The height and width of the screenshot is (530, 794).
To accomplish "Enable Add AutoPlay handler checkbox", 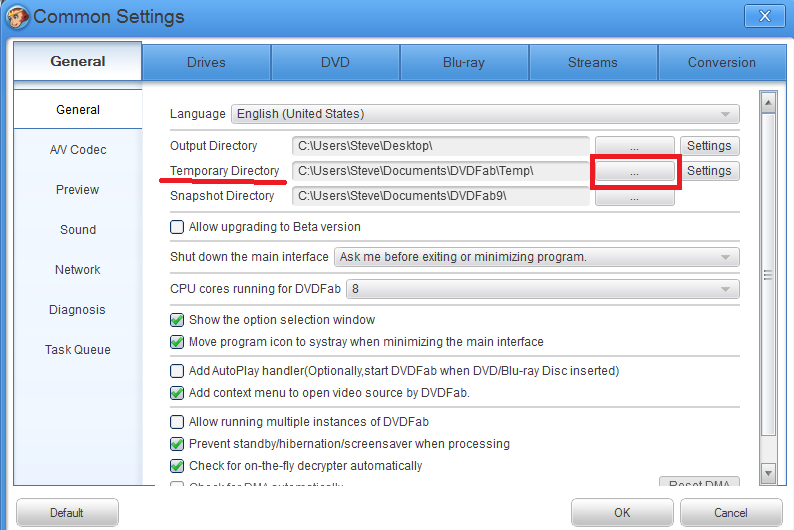I will click(177, 371).
